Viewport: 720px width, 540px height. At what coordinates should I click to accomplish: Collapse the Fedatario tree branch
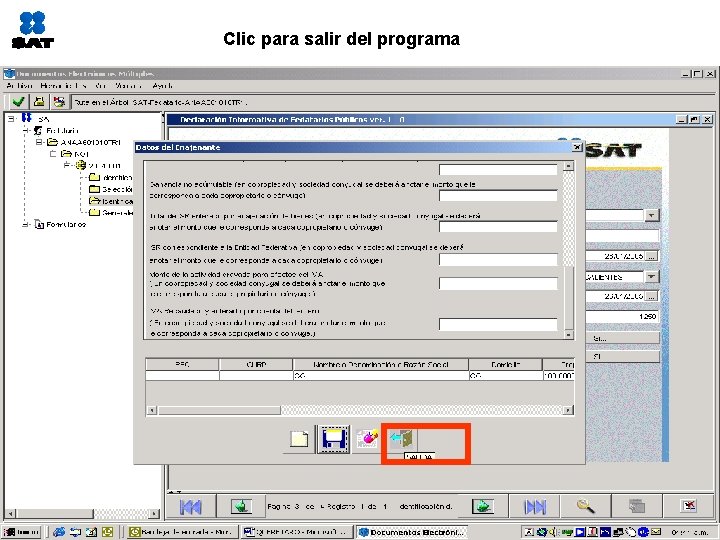point(26,131)
